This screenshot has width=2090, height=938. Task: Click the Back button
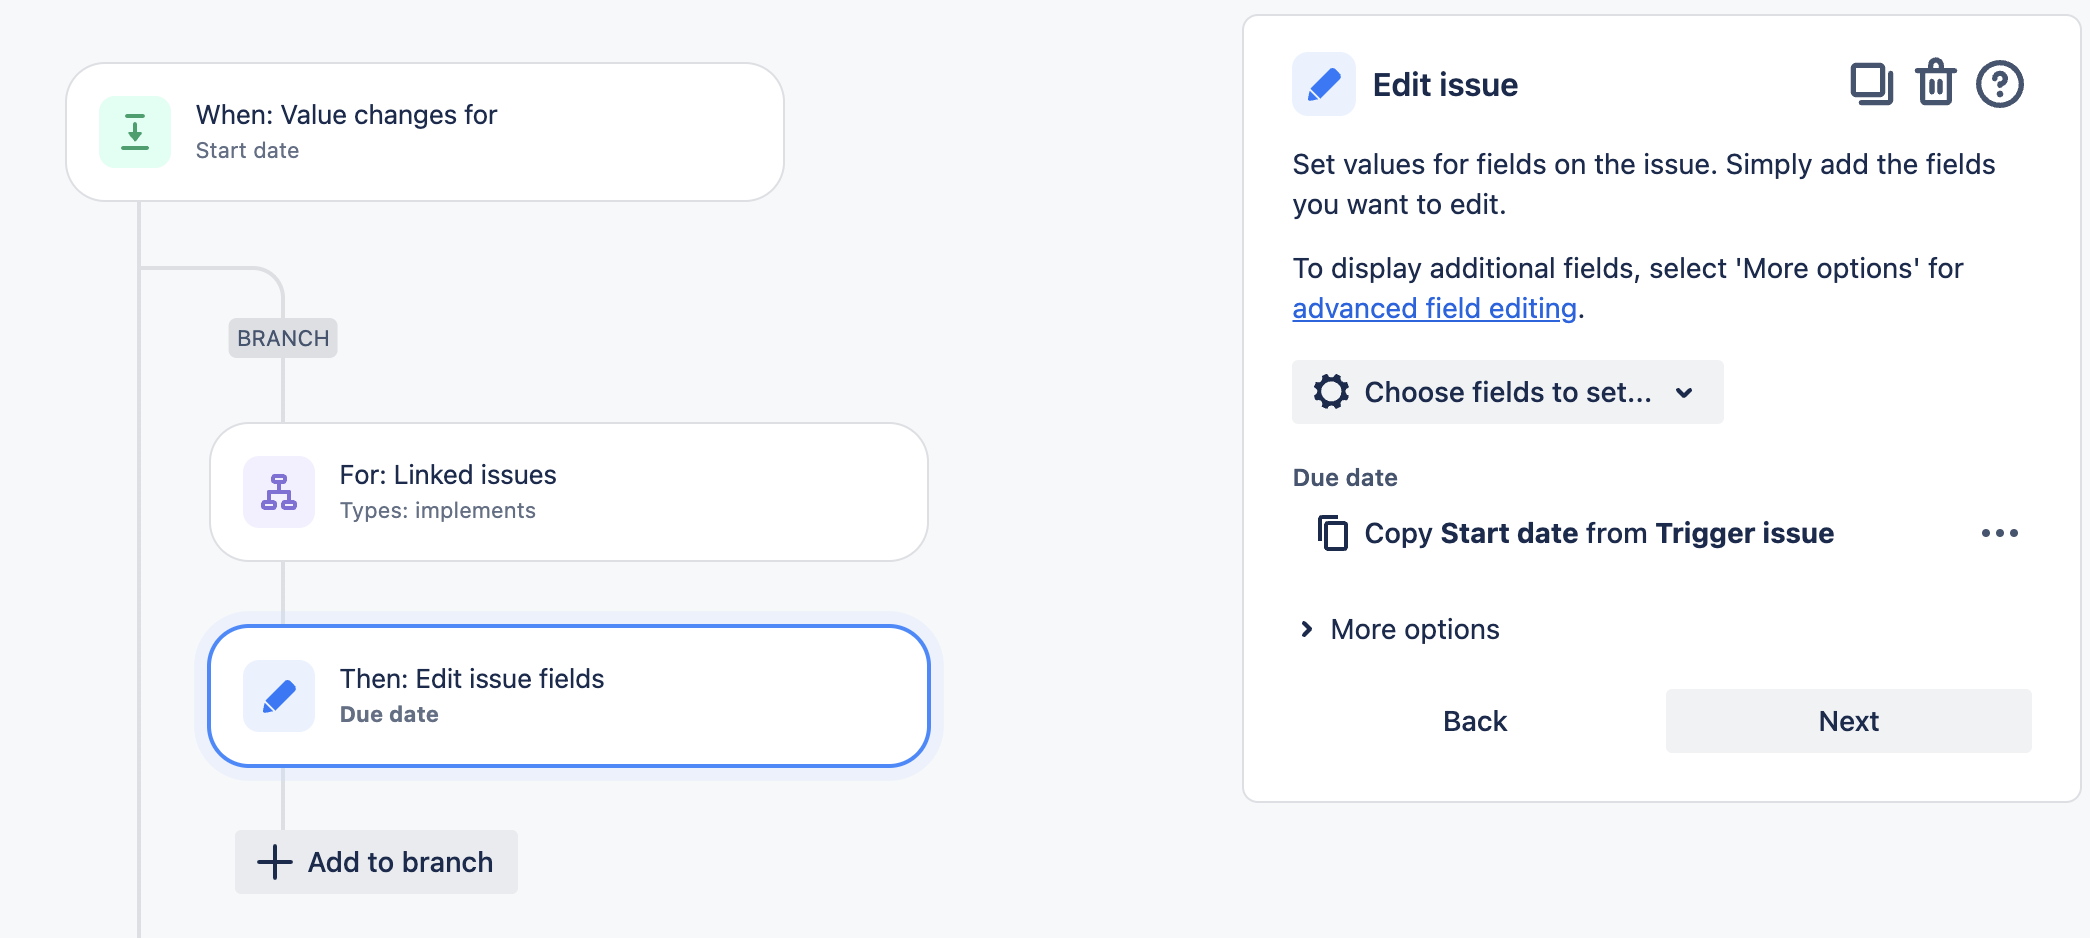pyautogui.click(x=1474, y=720)
